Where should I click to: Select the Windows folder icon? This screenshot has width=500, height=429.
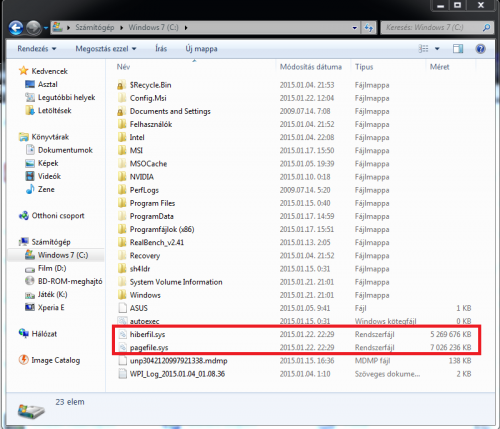tap(122, 295)
